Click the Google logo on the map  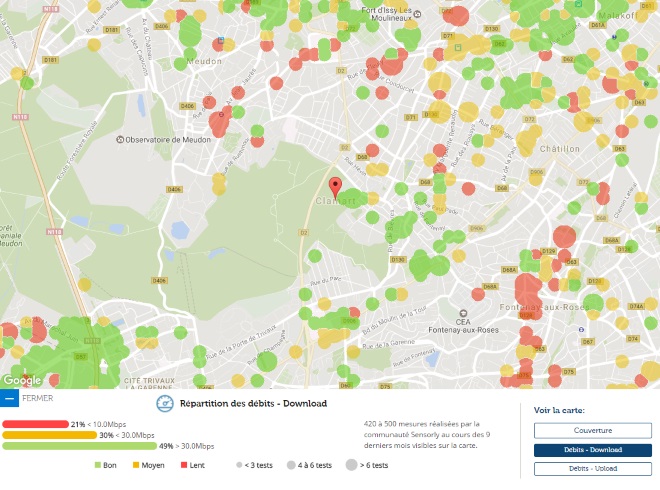[21, 380]
